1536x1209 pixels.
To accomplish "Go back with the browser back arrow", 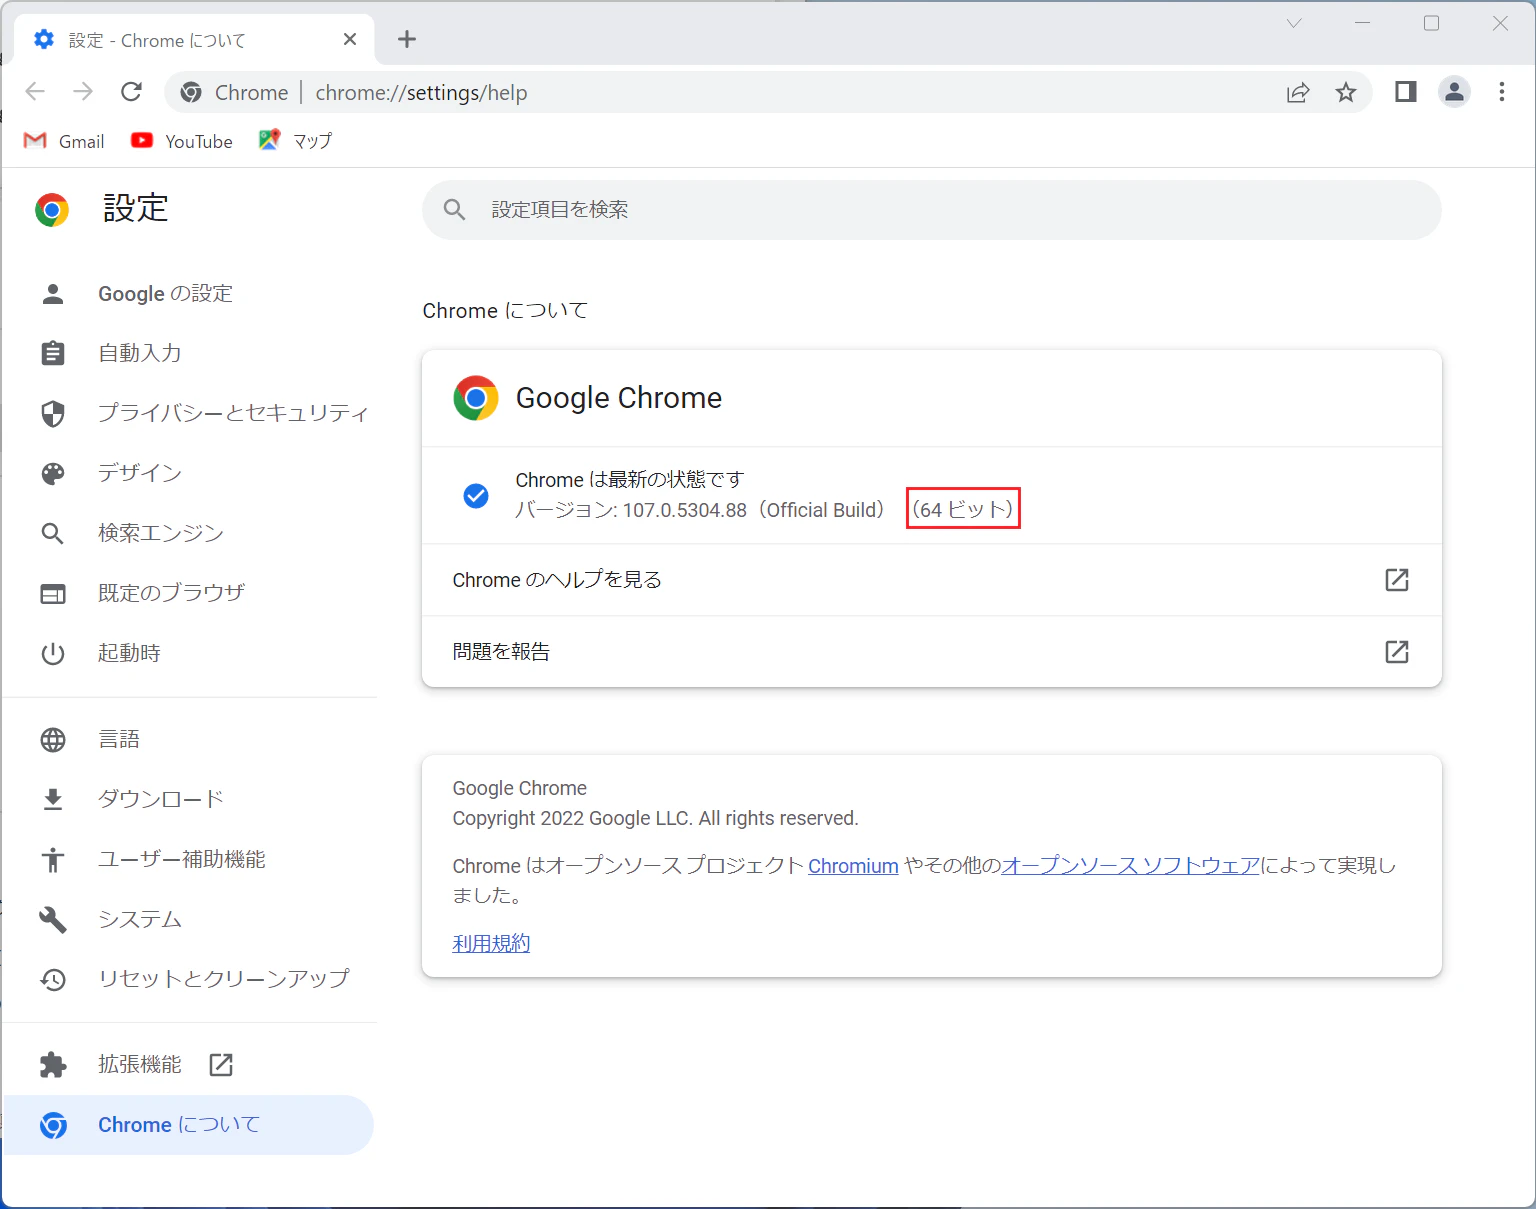I will (x=35, y=92).
